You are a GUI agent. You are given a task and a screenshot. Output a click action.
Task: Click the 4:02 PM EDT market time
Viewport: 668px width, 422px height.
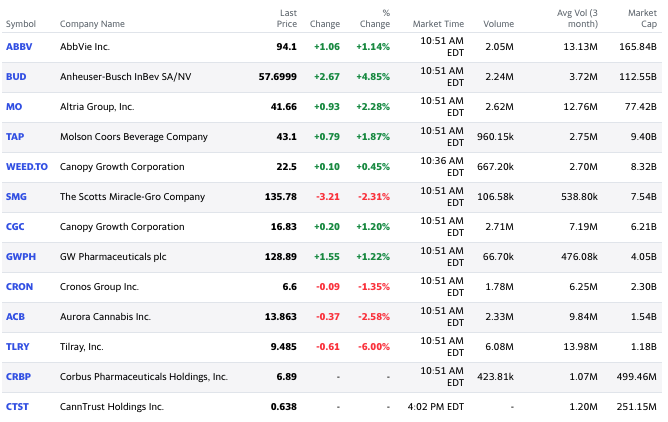(x=436, y=407)
